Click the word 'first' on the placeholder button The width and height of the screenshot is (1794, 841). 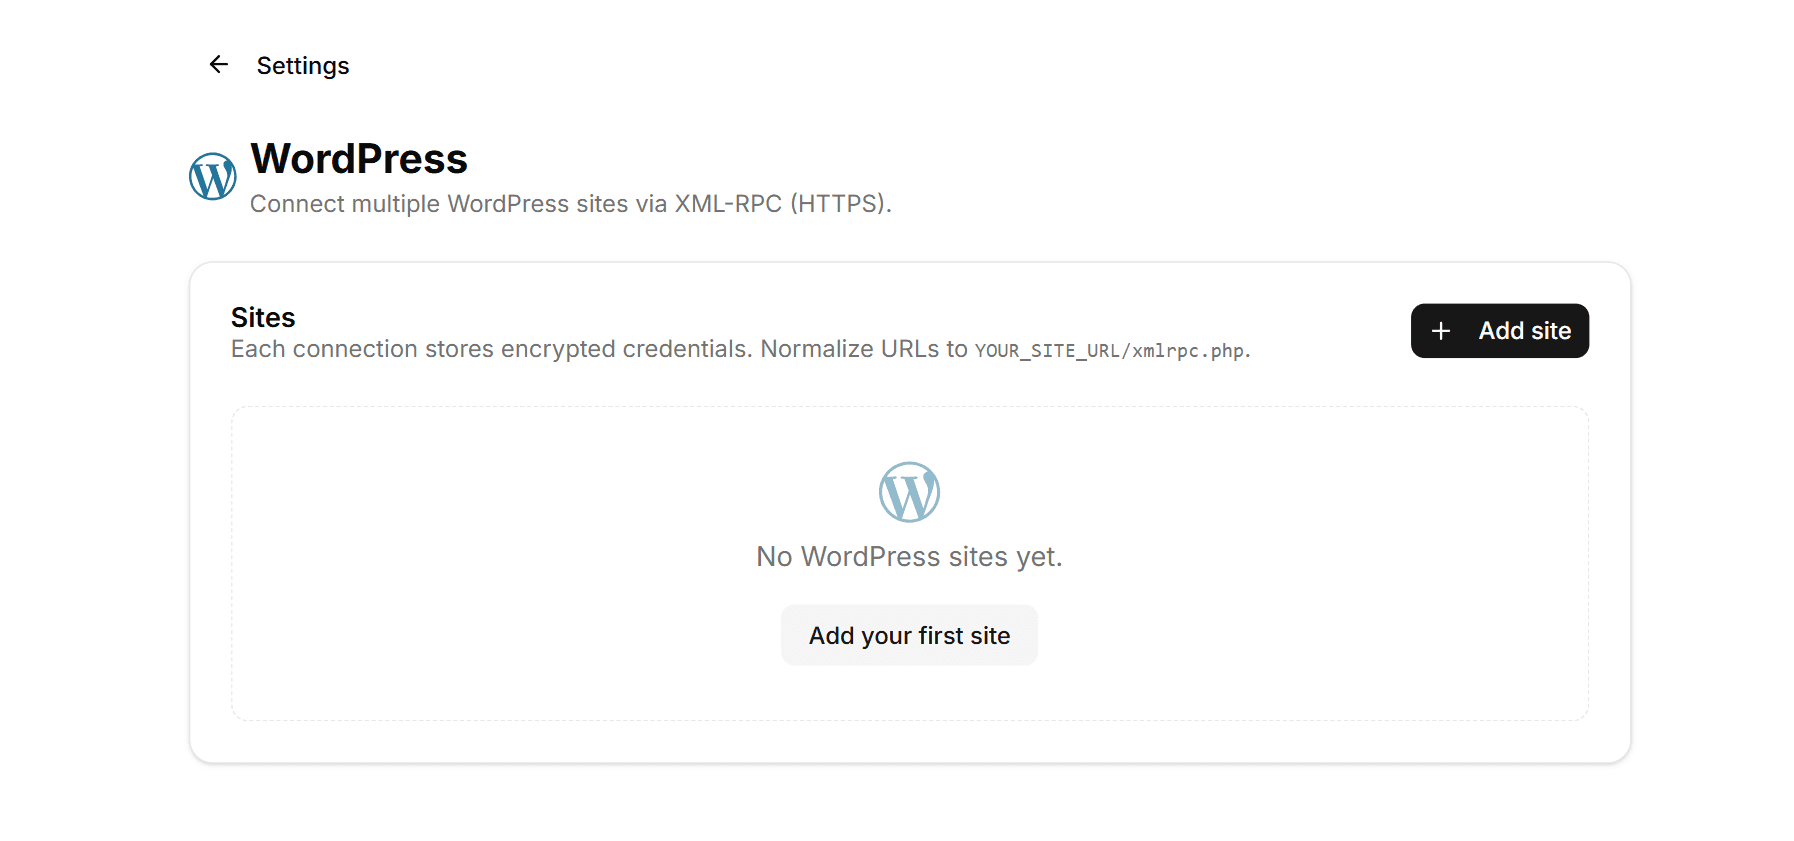click(941, 636)
